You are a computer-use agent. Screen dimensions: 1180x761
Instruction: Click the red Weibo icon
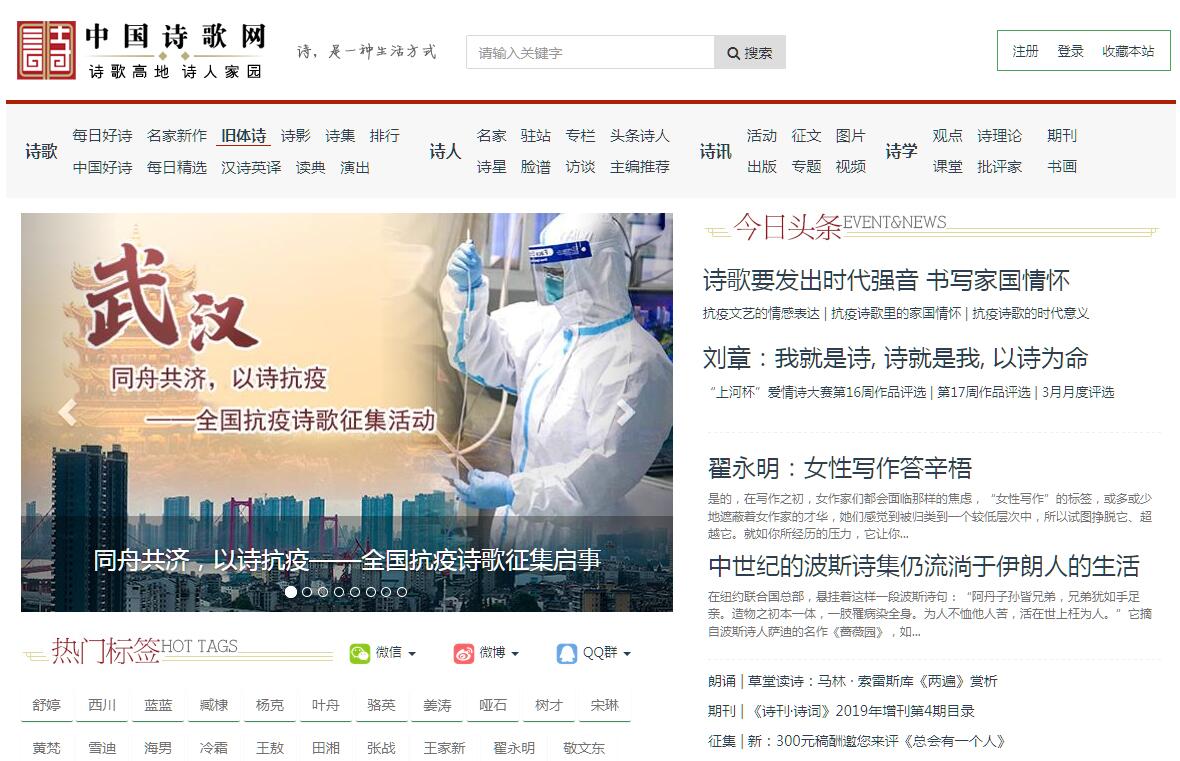click(x=464, y=653)
